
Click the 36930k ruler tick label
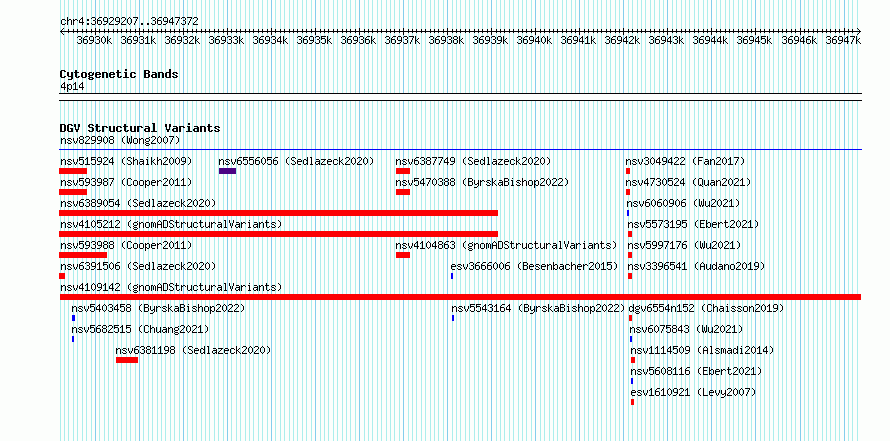tap(94, 40)
